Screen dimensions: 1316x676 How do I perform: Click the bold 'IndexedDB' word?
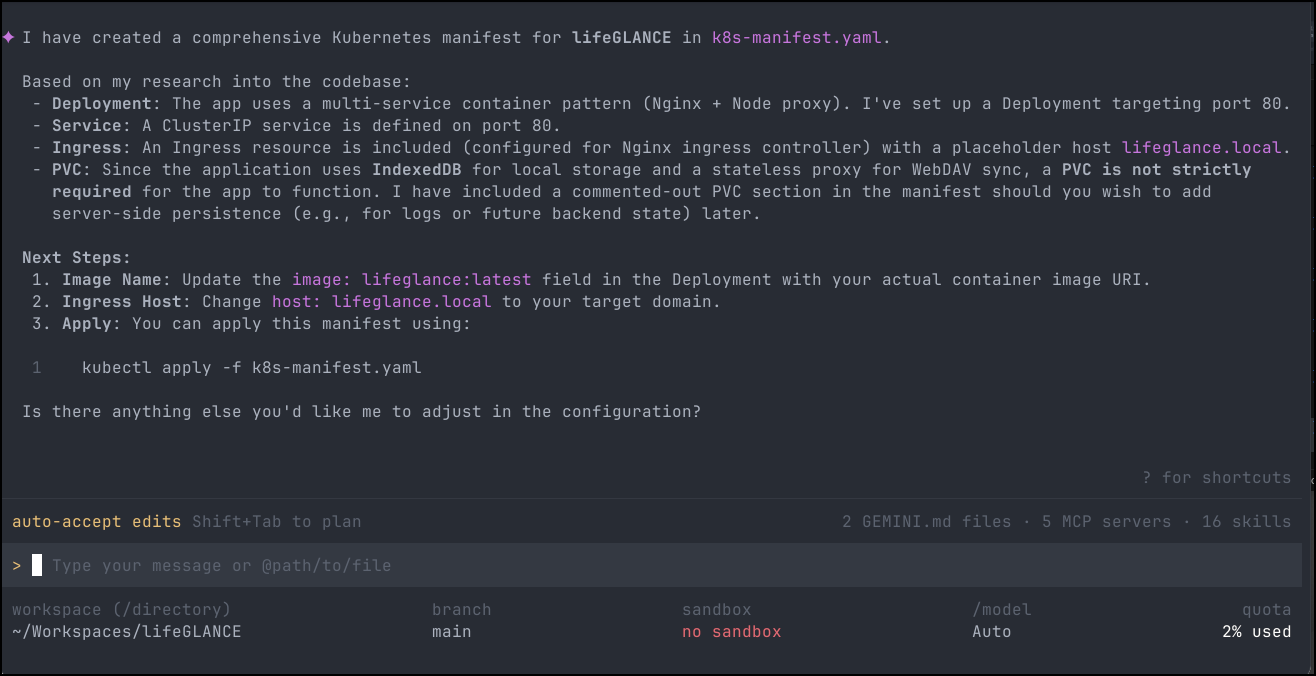point(417,170)
